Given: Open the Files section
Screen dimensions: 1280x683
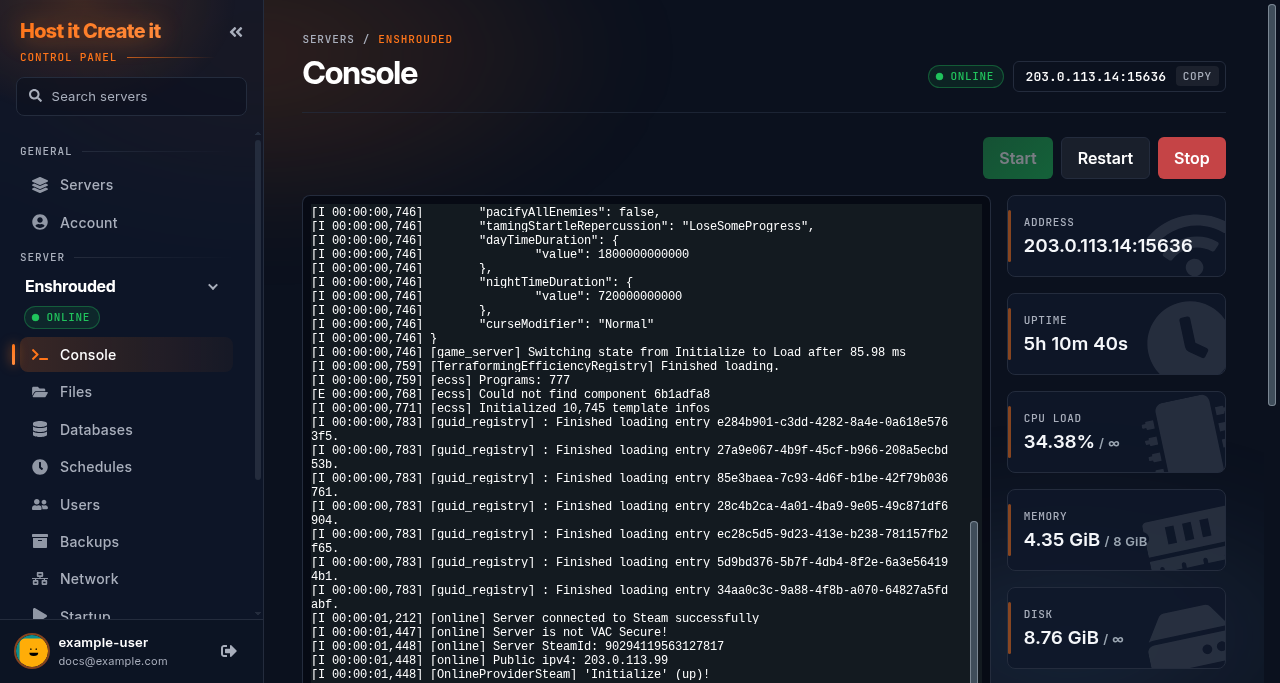Looking at the screenshot, I should click(126, 392).
